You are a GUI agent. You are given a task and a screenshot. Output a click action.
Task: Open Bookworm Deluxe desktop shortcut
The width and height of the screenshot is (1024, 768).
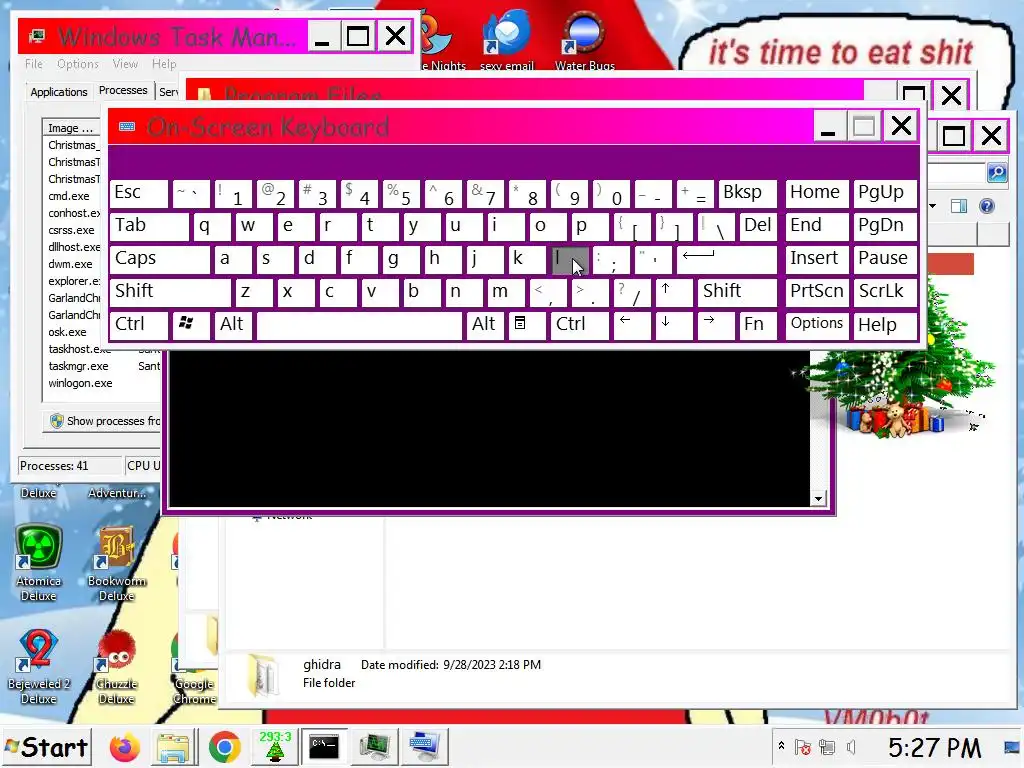click(117, 563)
